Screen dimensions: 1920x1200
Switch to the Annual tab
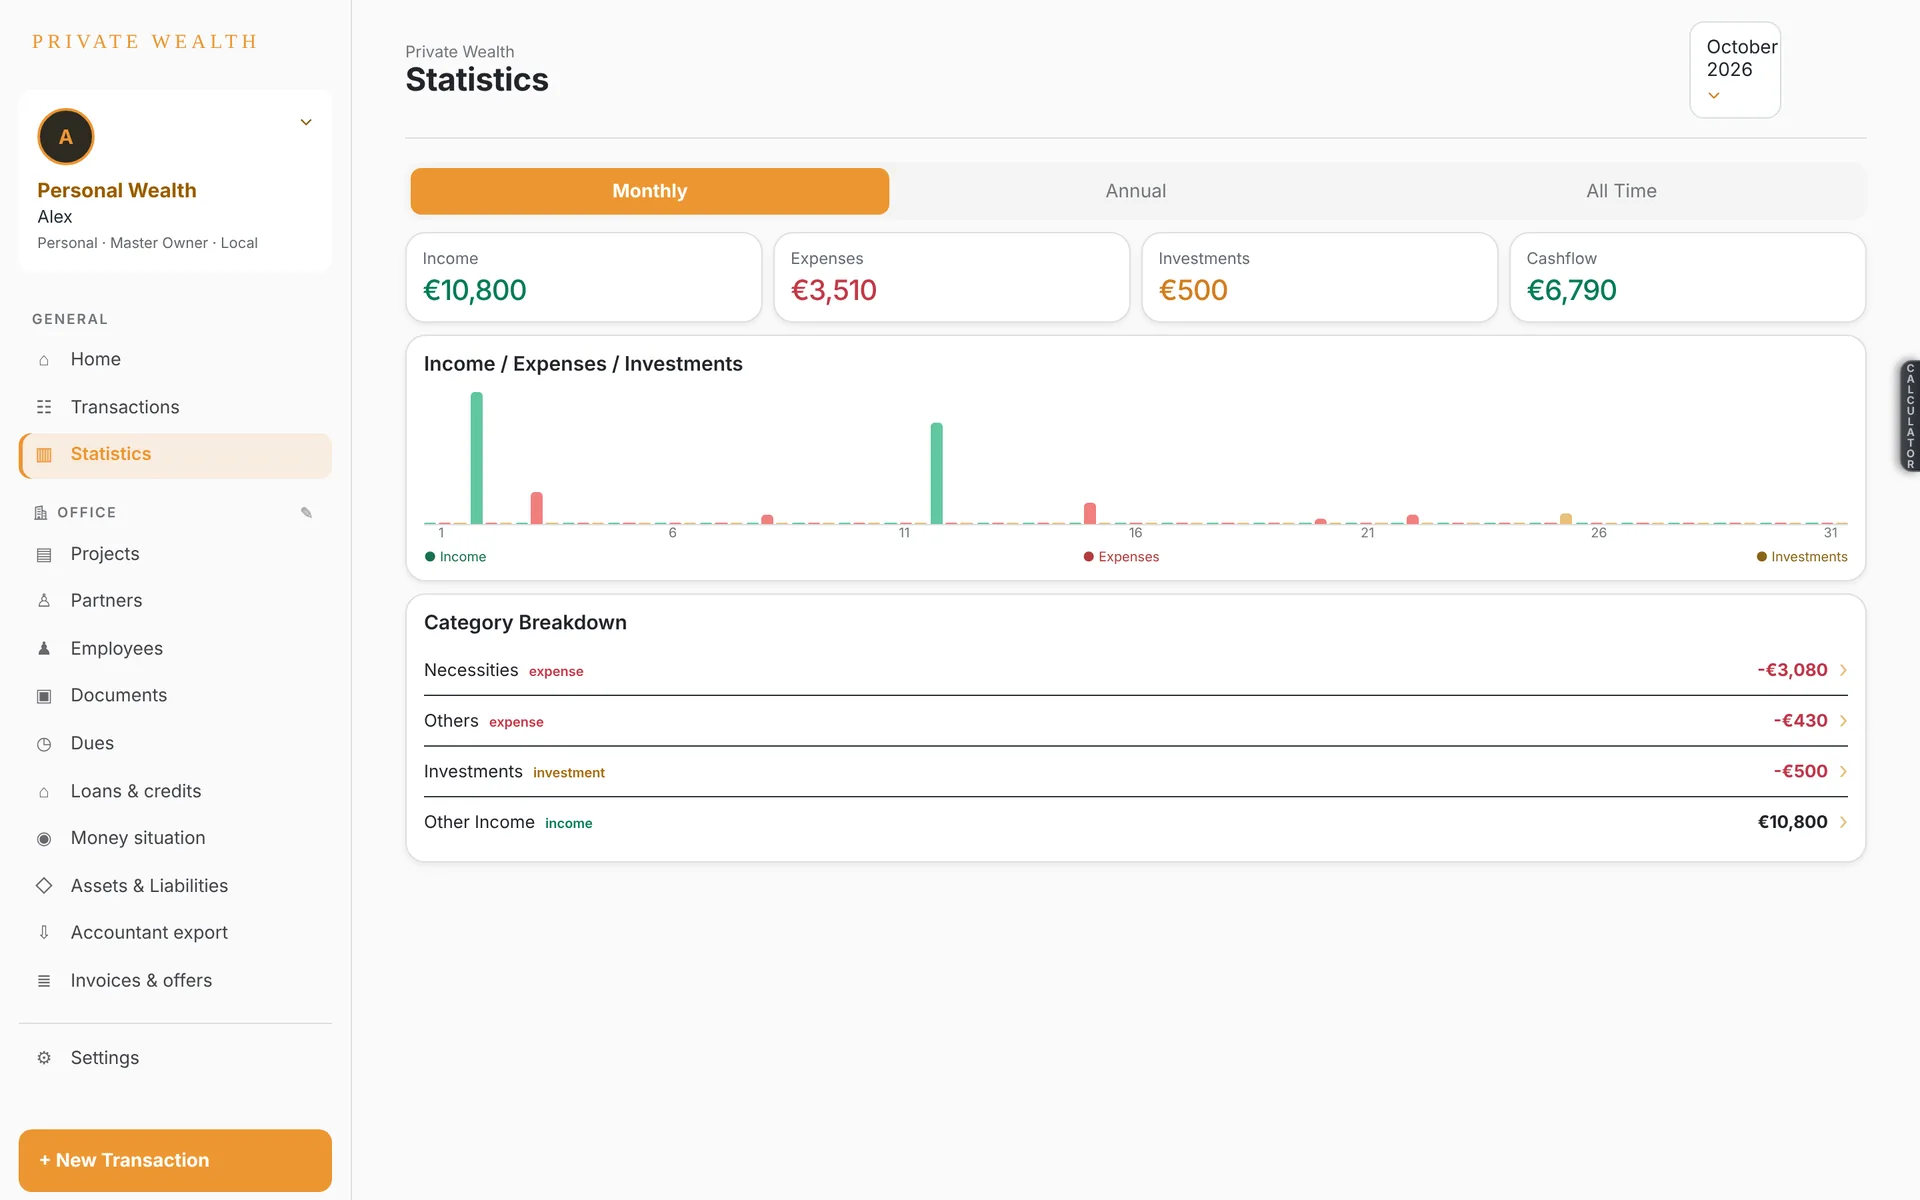[1136, 191]
